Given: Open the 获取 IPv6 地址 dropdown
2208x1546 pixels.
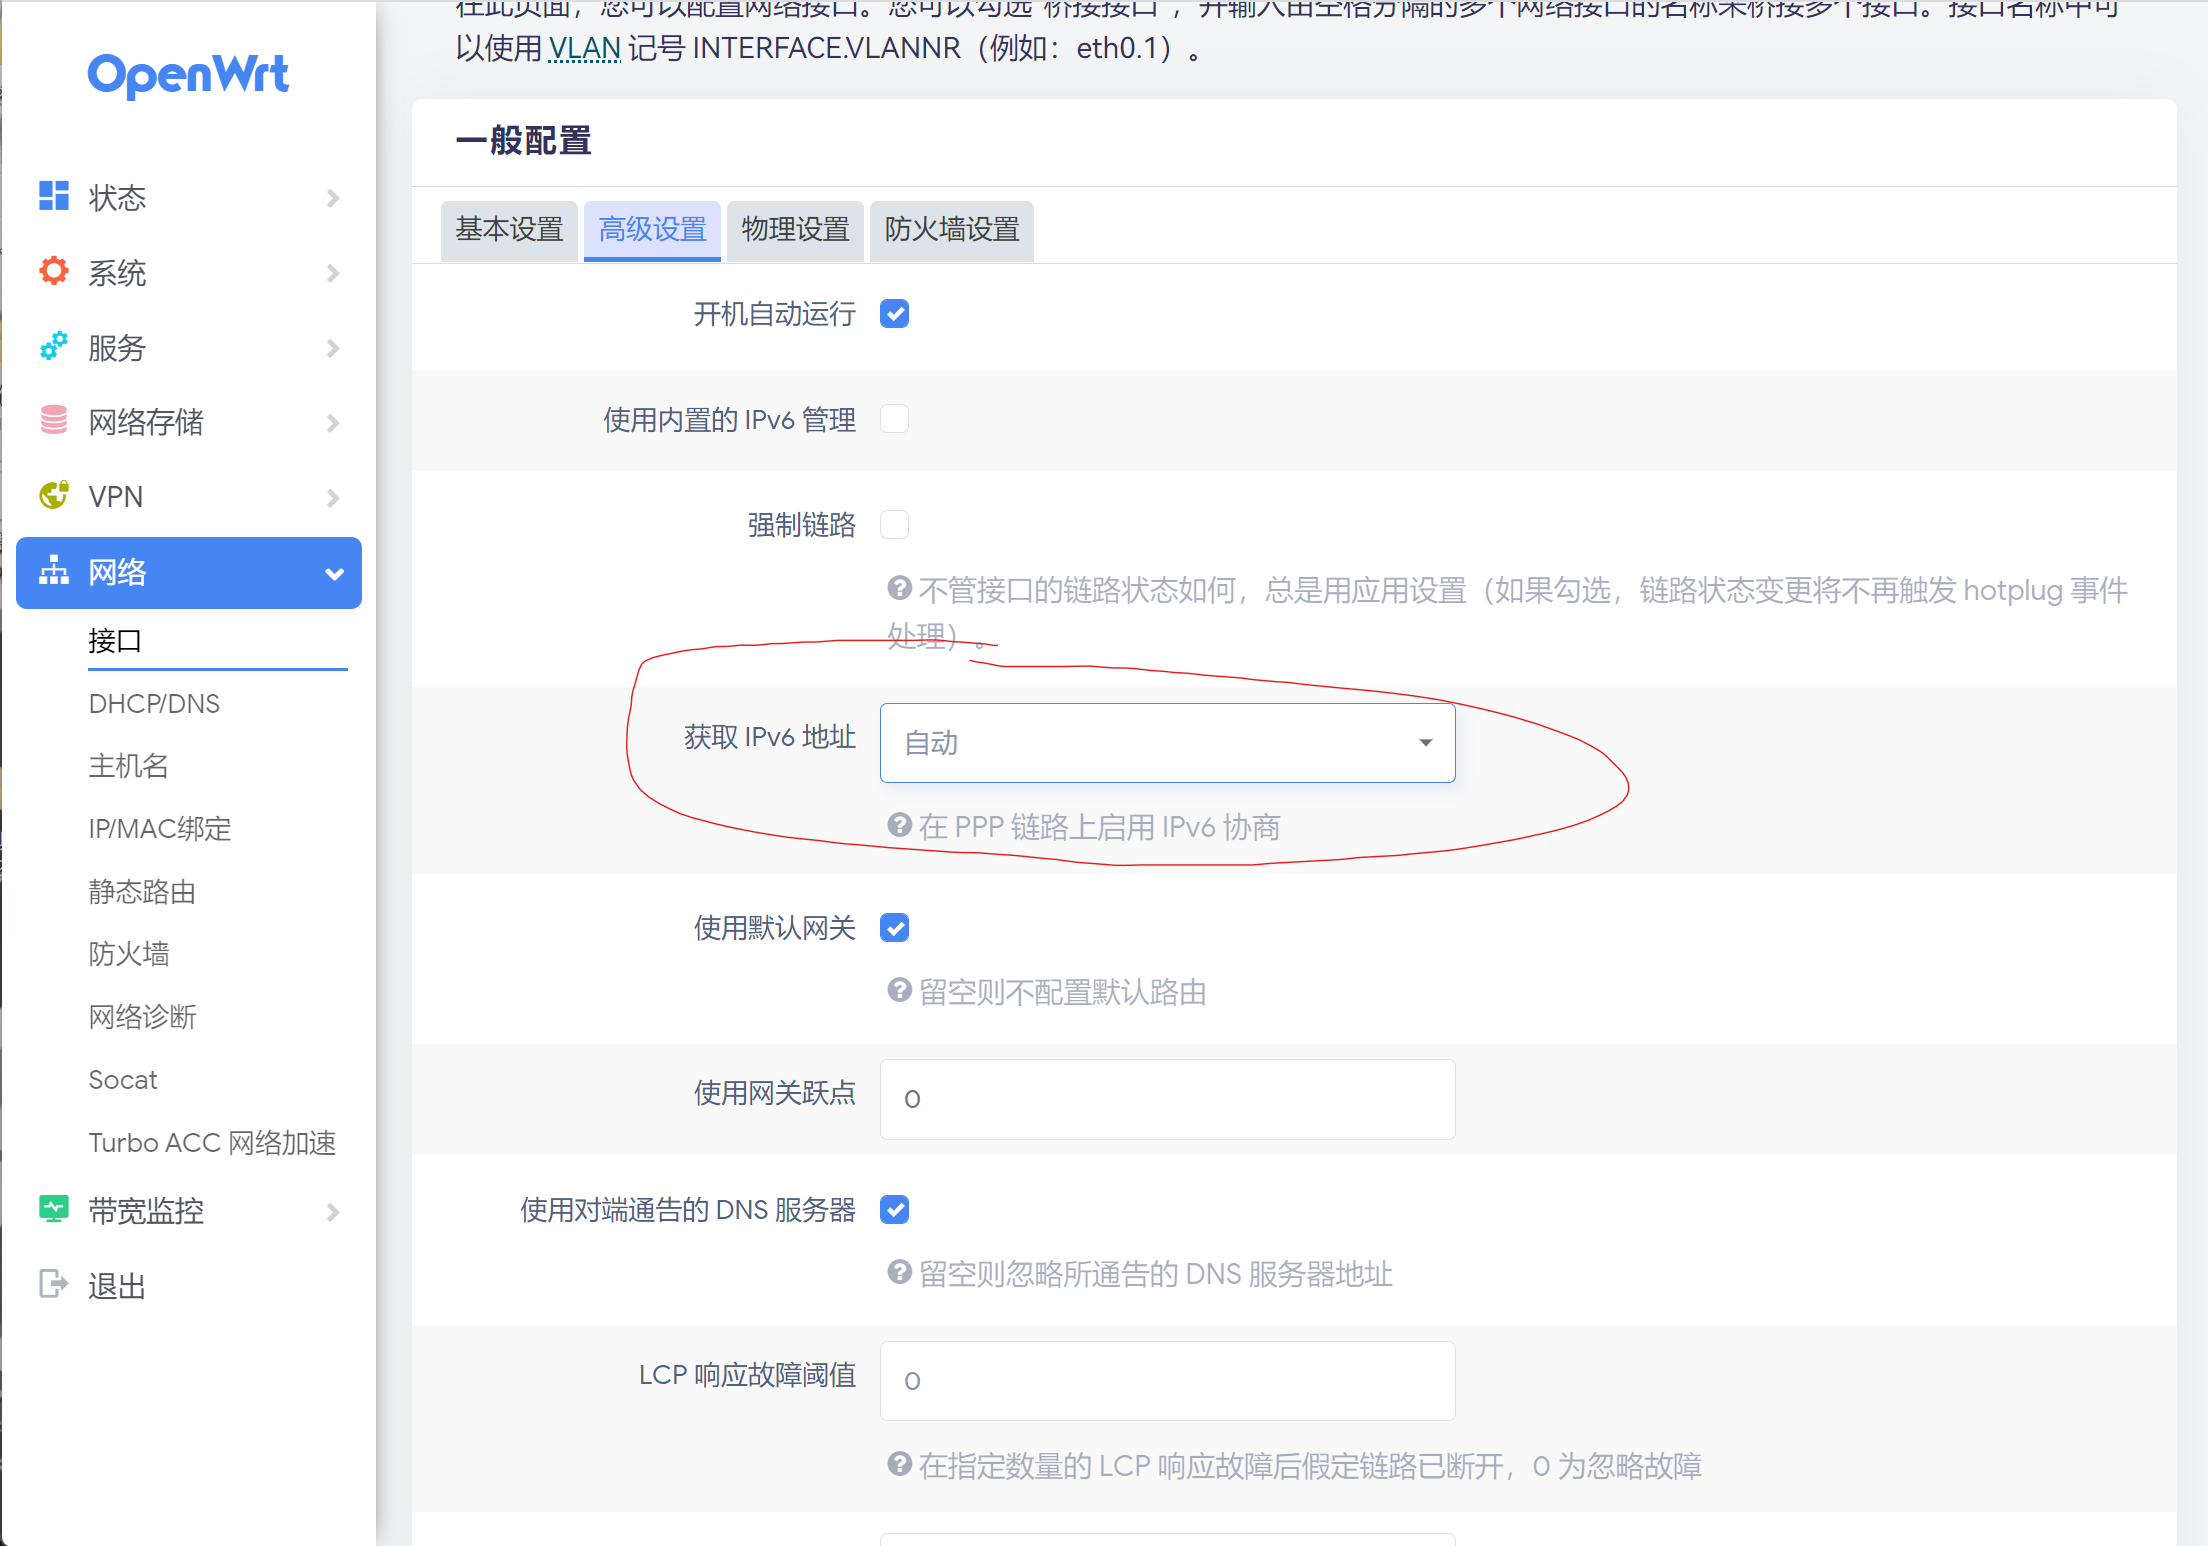Looking at the screenshot, I should point(1167,743).
